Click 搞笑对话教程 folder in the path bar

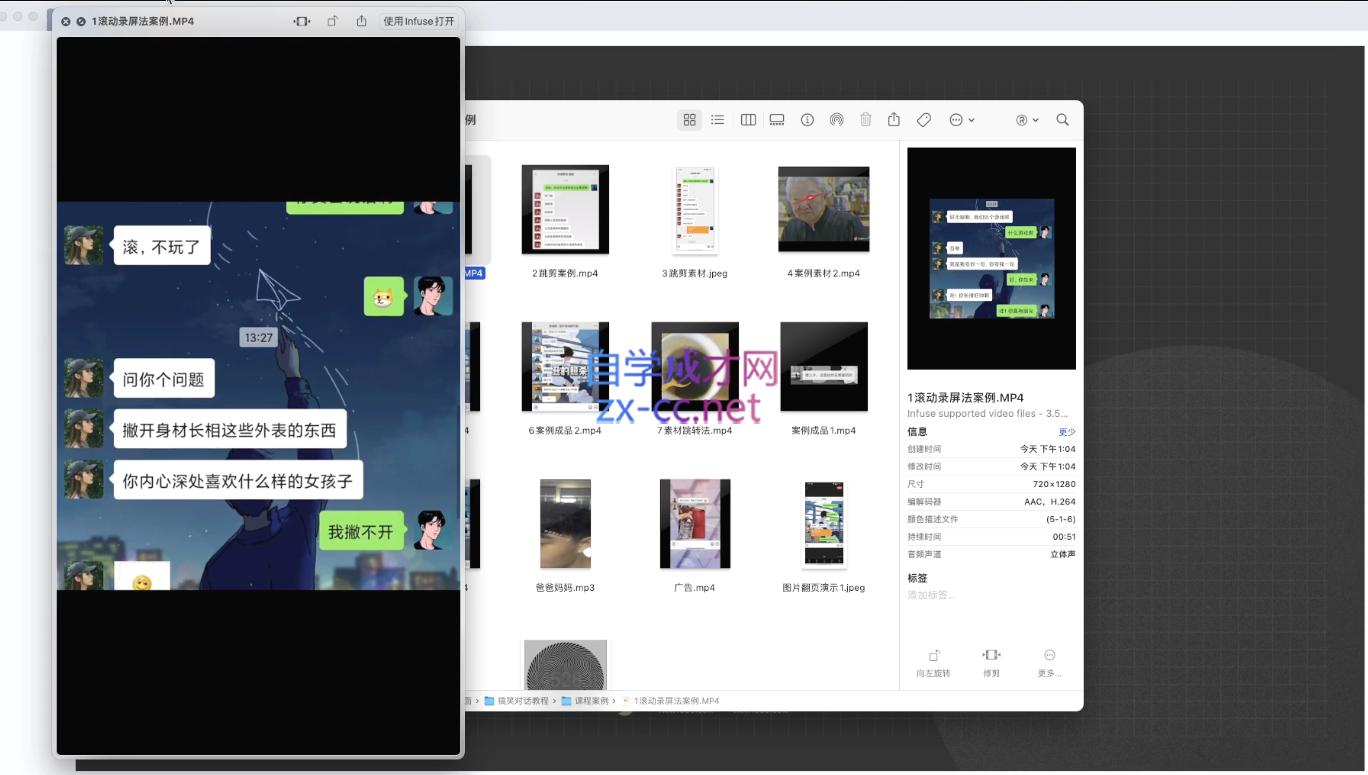[516, 701]
